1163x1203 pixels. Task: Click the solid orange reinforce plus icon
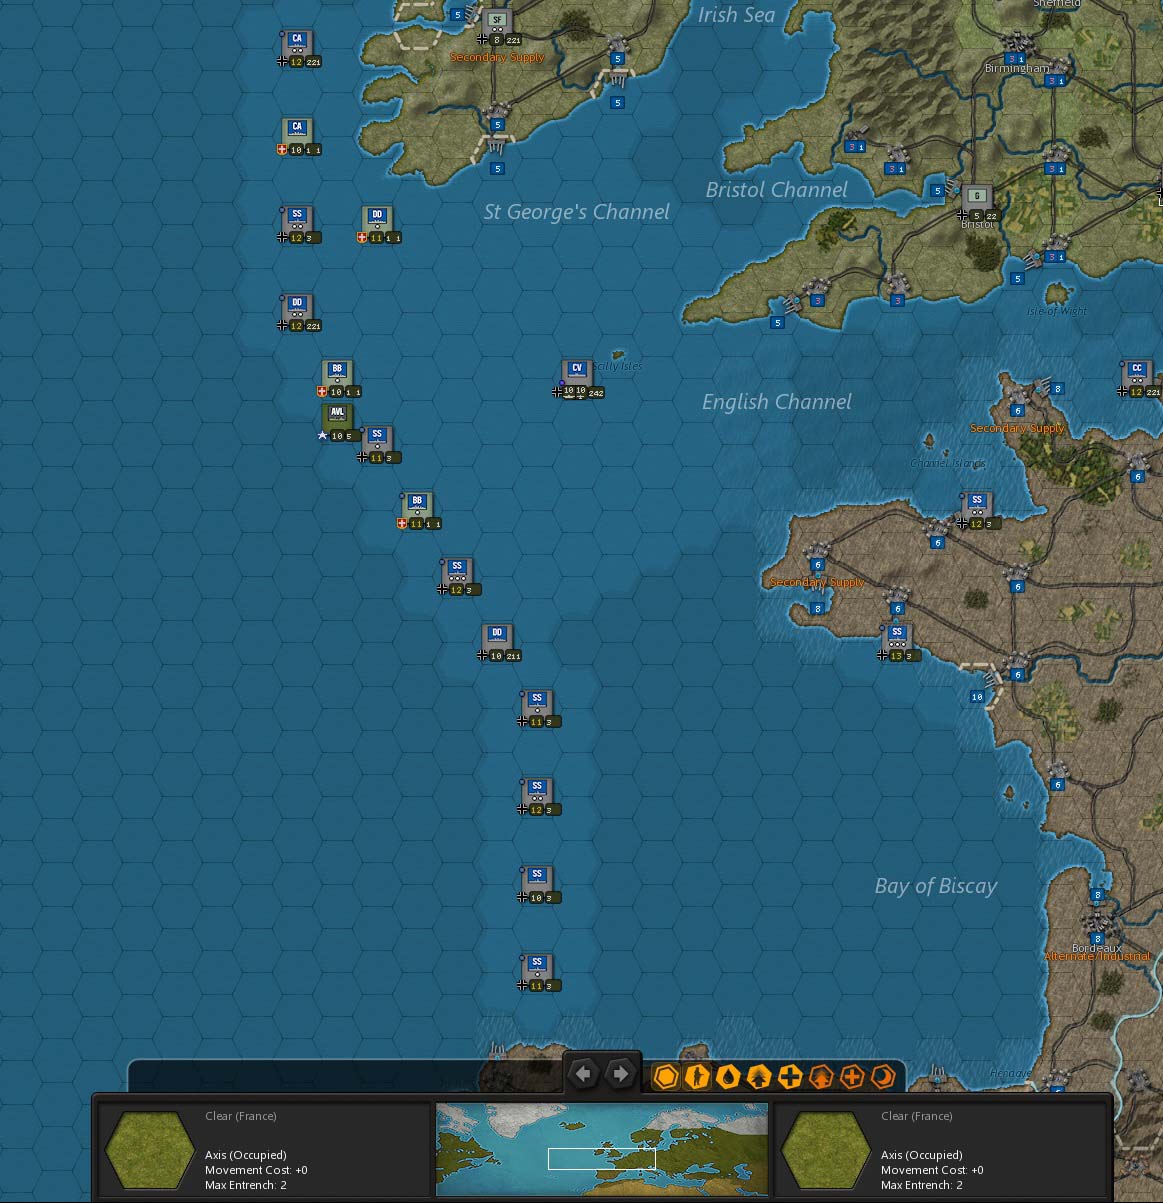[790, 1076]
